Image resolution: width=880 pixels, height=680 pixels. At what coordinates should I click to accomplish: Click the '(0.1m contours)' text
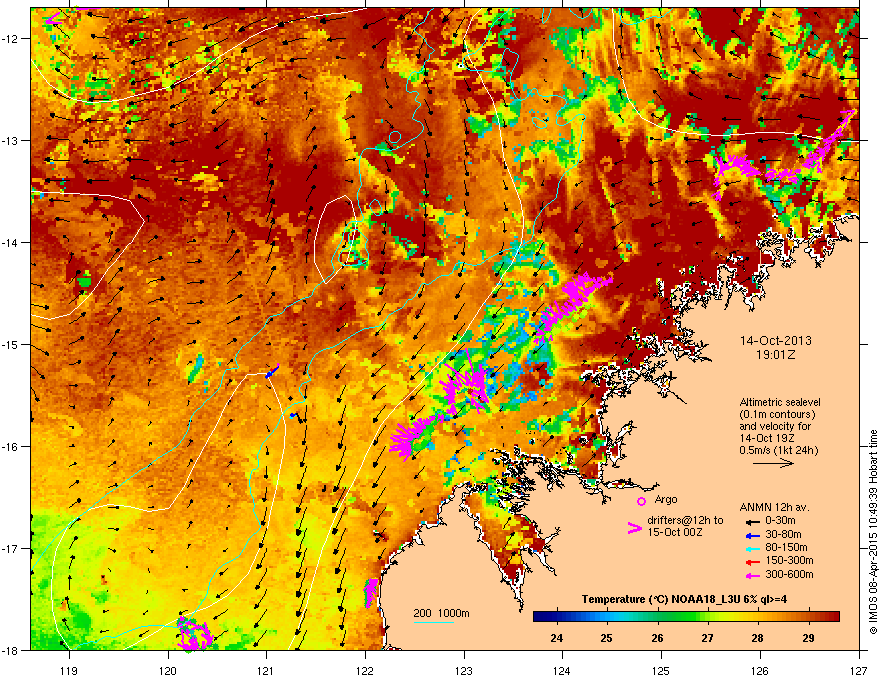(x=777, y=414)
